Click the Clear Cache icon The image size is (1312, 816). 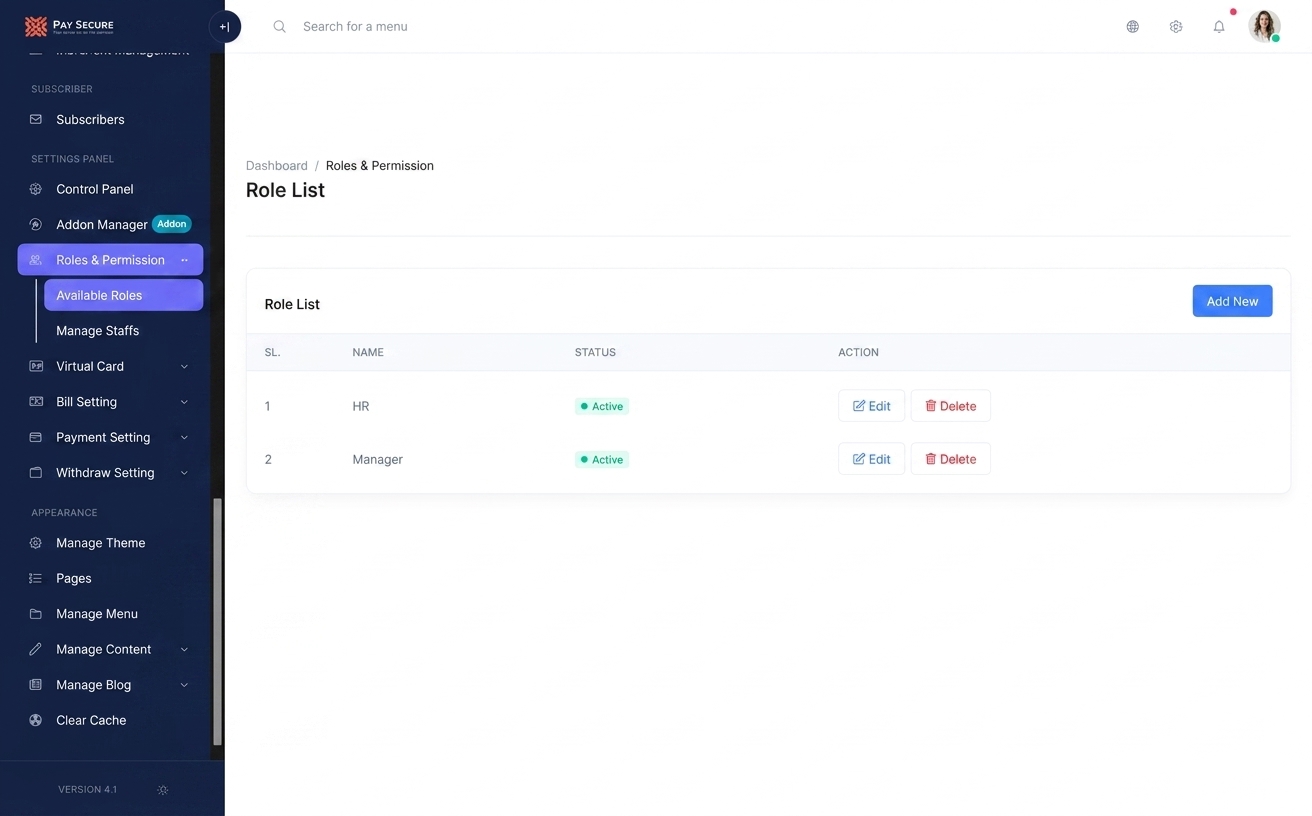[x=36, y=720]
